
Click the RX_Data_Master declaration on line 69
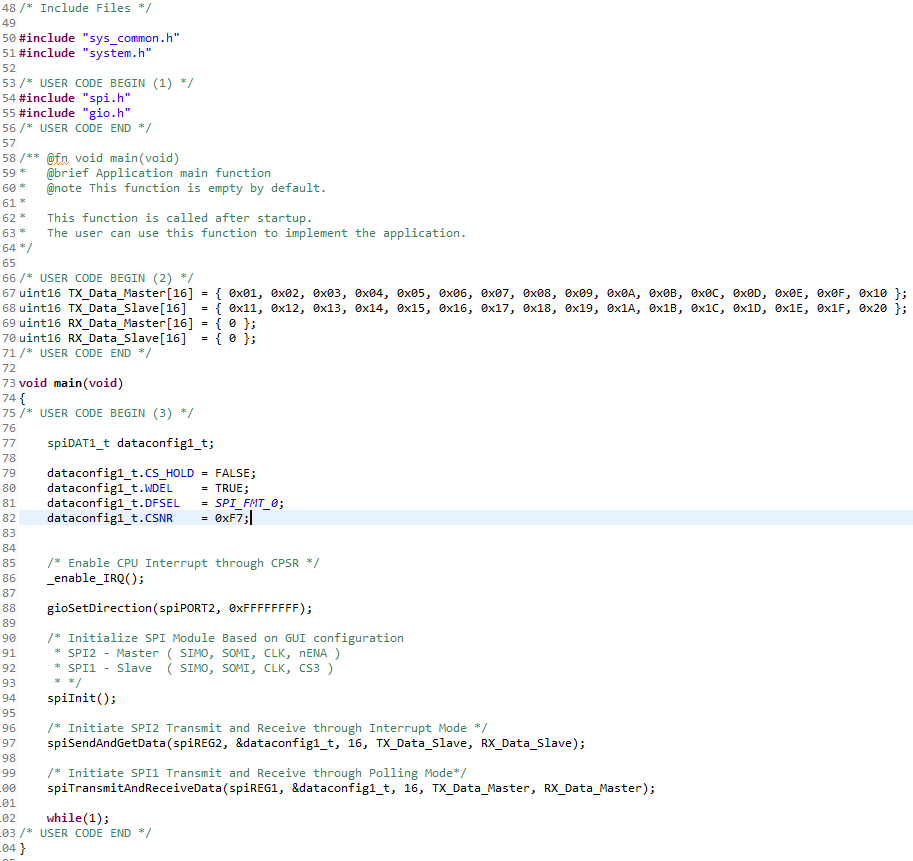(137, 323)
